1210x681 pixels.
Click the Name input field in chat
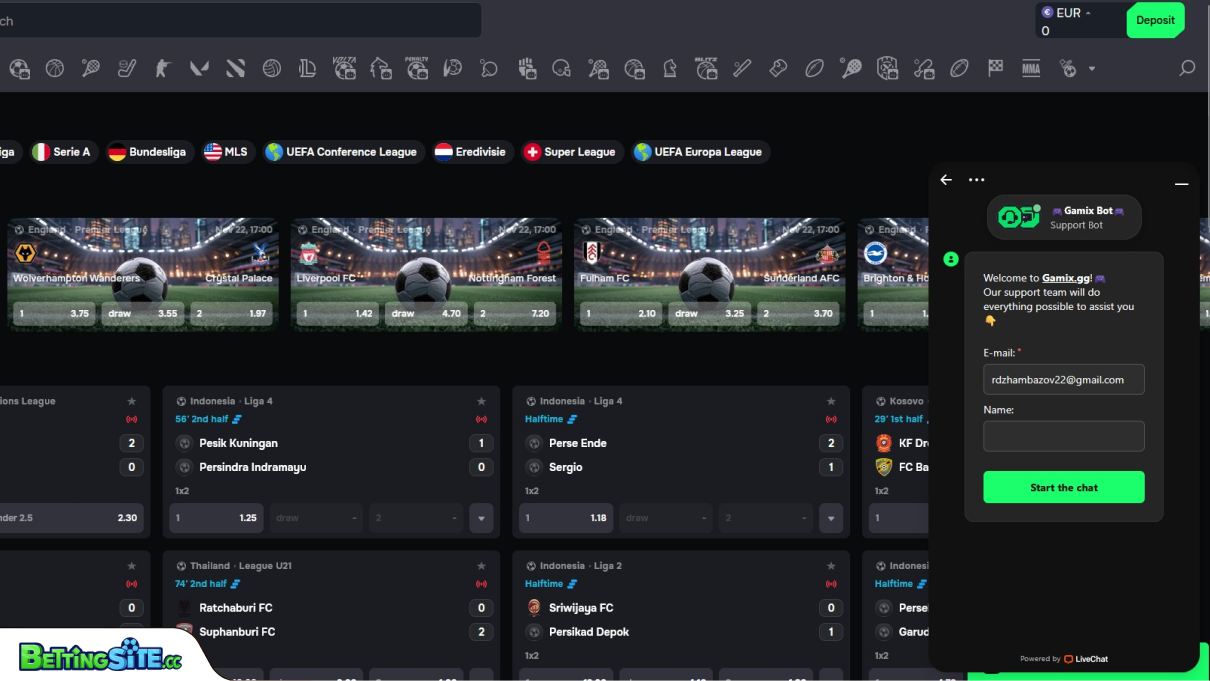pos(1063,436)
